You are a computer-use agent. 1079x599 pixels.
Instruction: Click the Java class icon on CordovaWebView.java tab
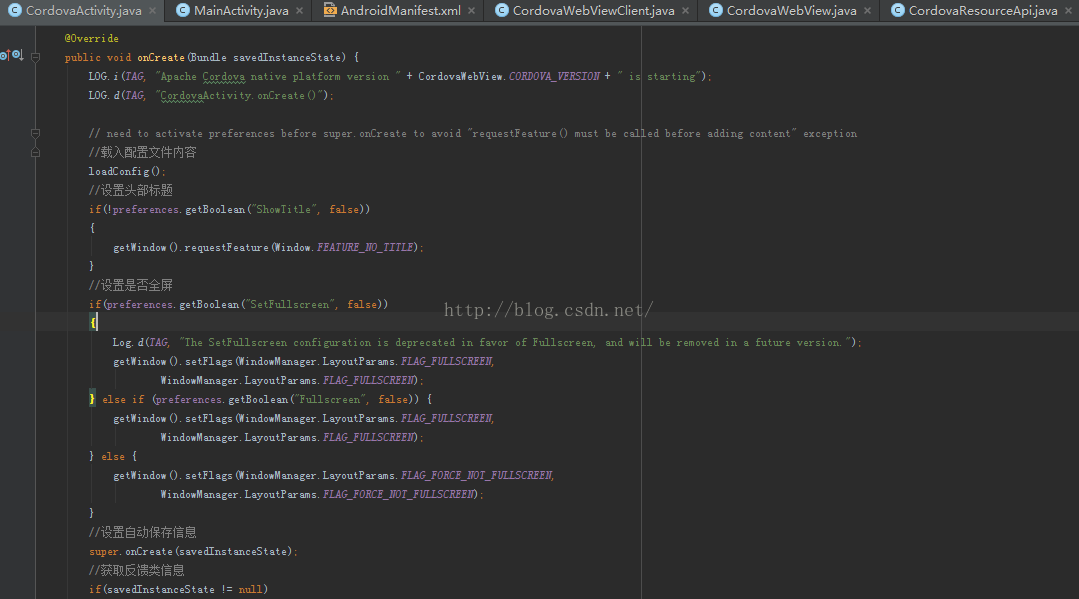pyautogui.click(x=716, y=11)
